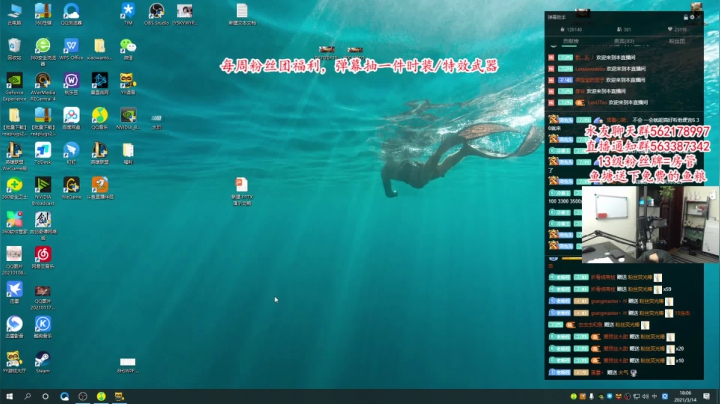Open the 福利 folder on desktop
Screen dimensions: 720x404
click(x=128, y=153)
